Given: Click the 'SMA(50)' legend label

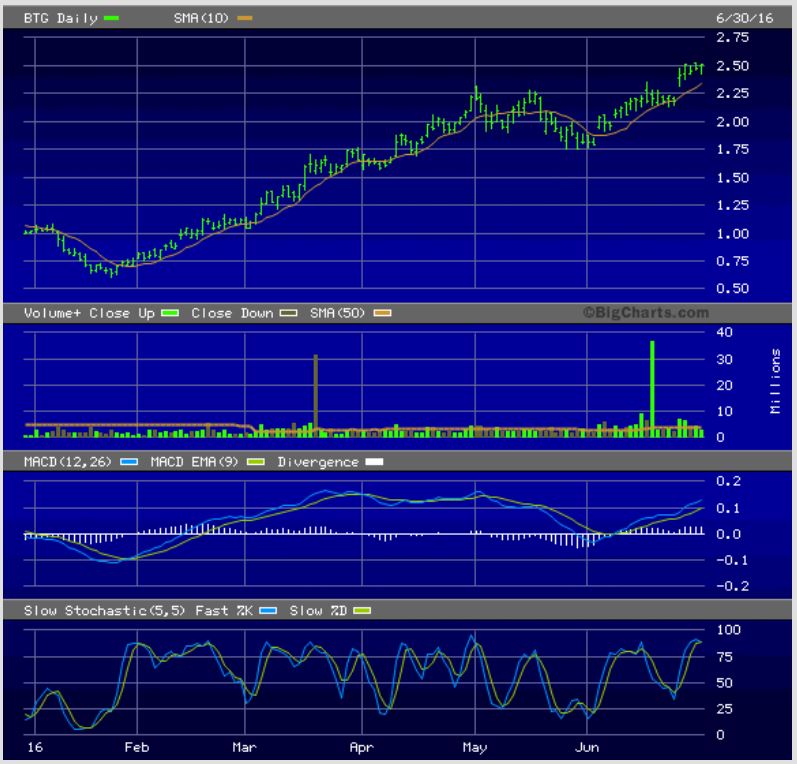Looking at the screenshot, I should 338,313.
